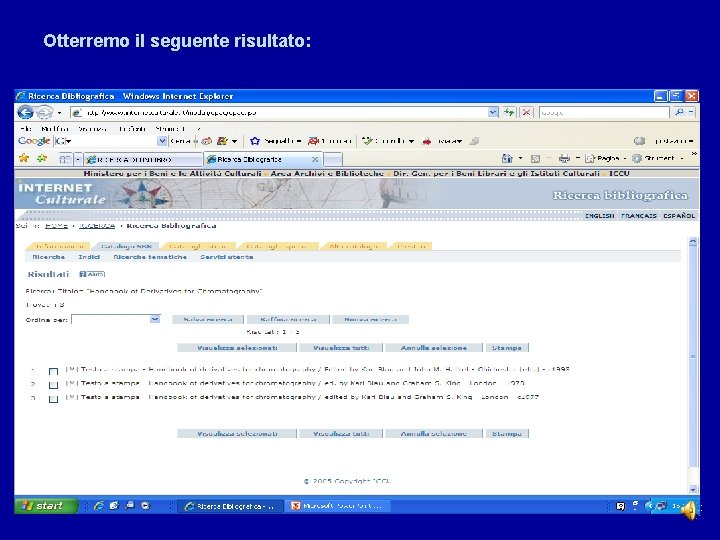Open the Home button dropdown arrow
The image size is (720, 540).
coord(520,158)
